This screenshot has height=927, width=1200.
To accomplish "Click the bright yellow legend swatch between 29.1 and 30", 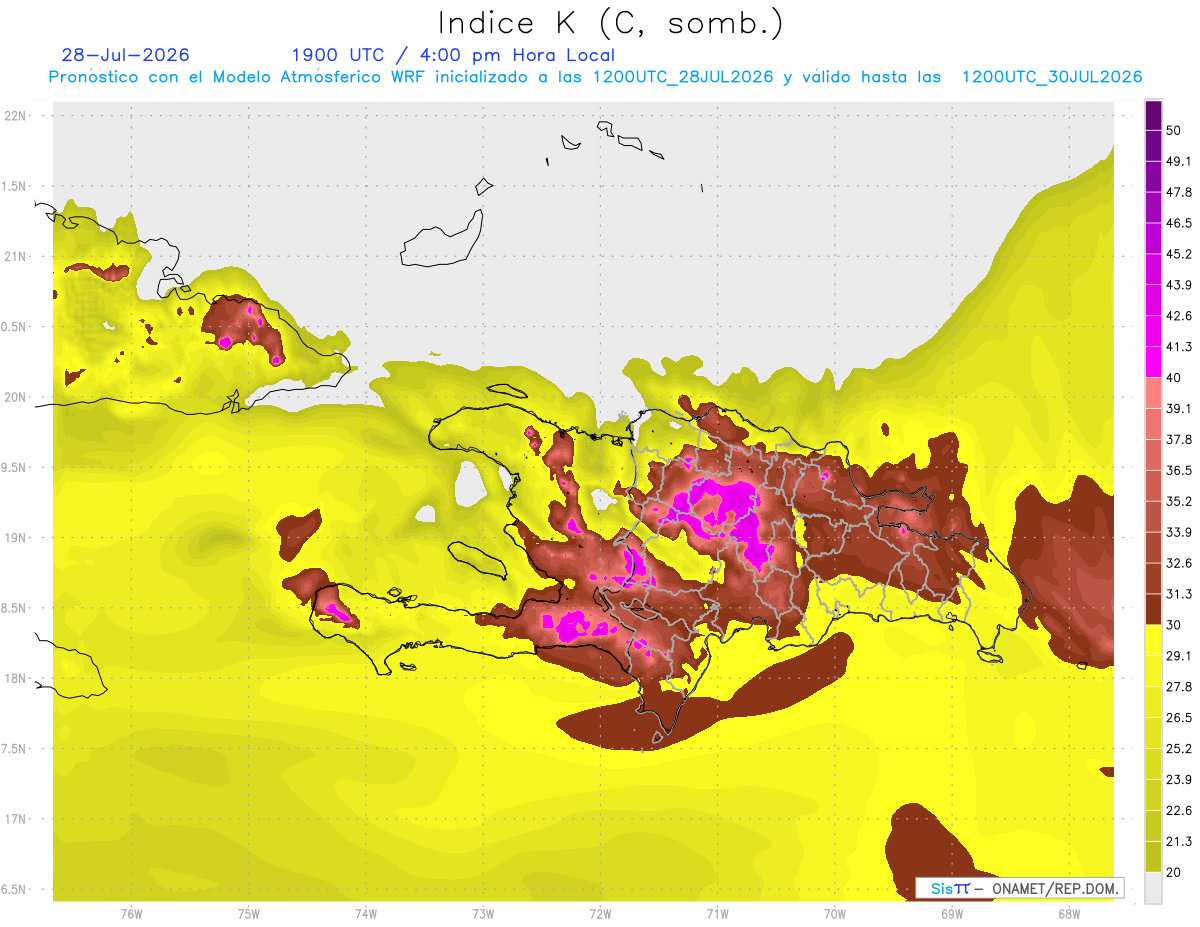I will pyautogui.click(x=1153, y=640).
